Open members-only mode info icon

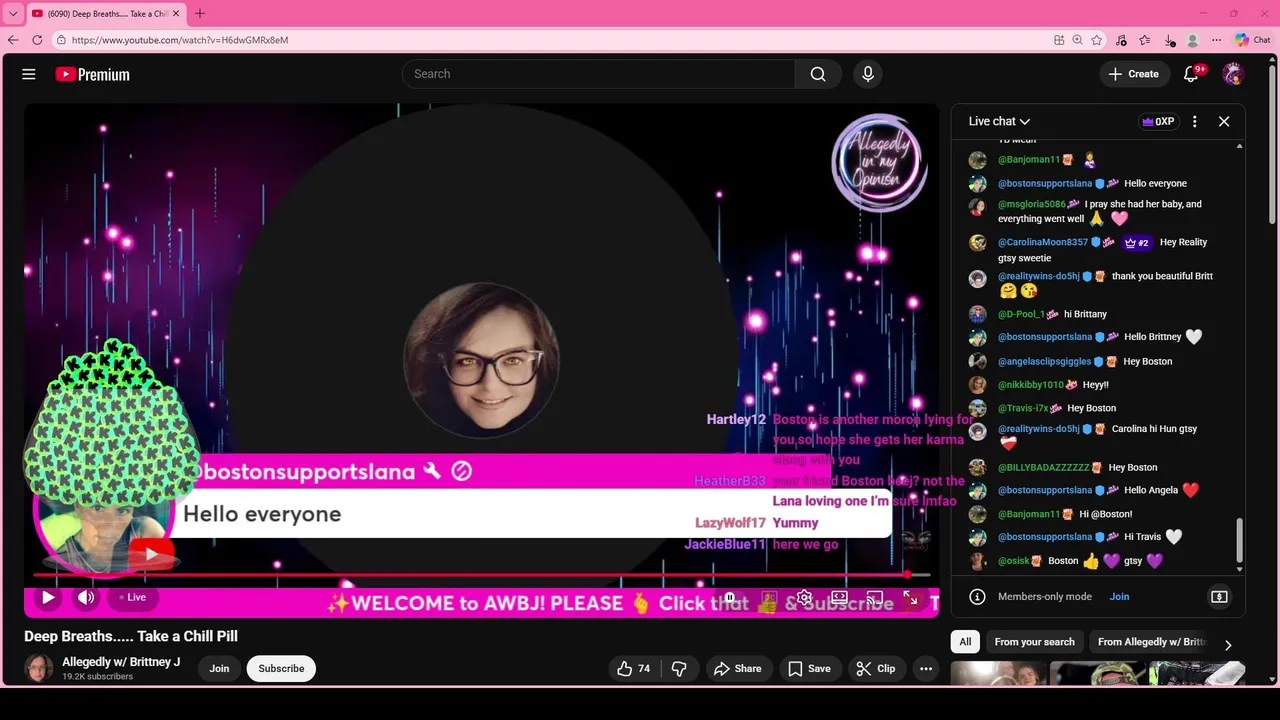pyautogui.click(x=977, y=596)
